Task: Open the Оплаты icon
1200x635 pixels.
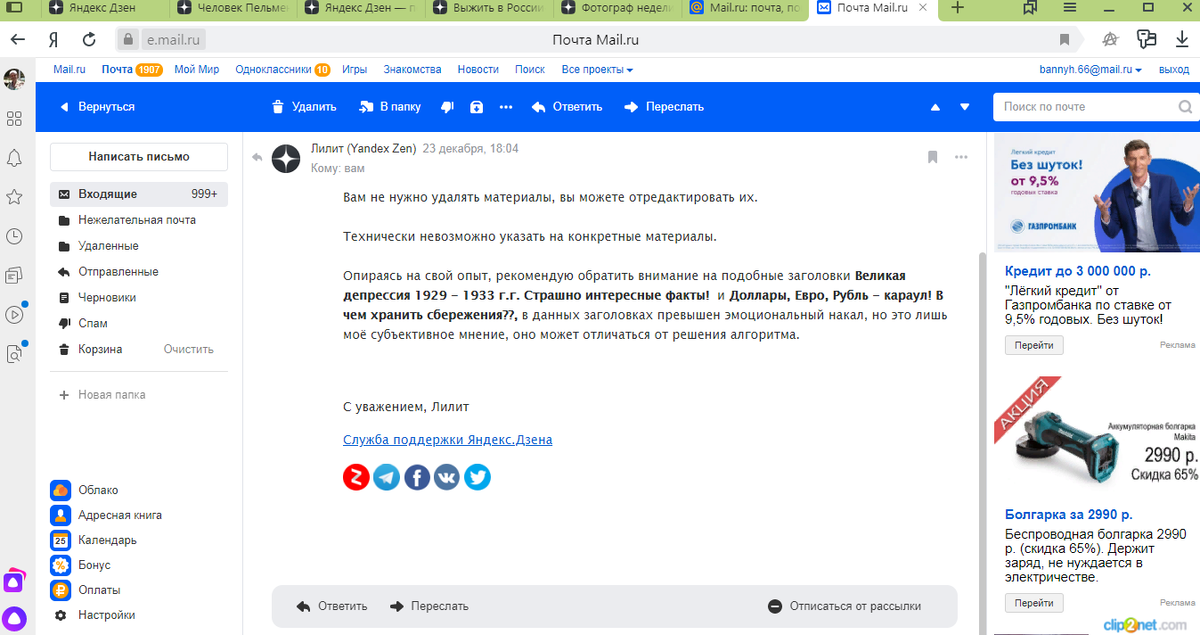Action: 60,590
